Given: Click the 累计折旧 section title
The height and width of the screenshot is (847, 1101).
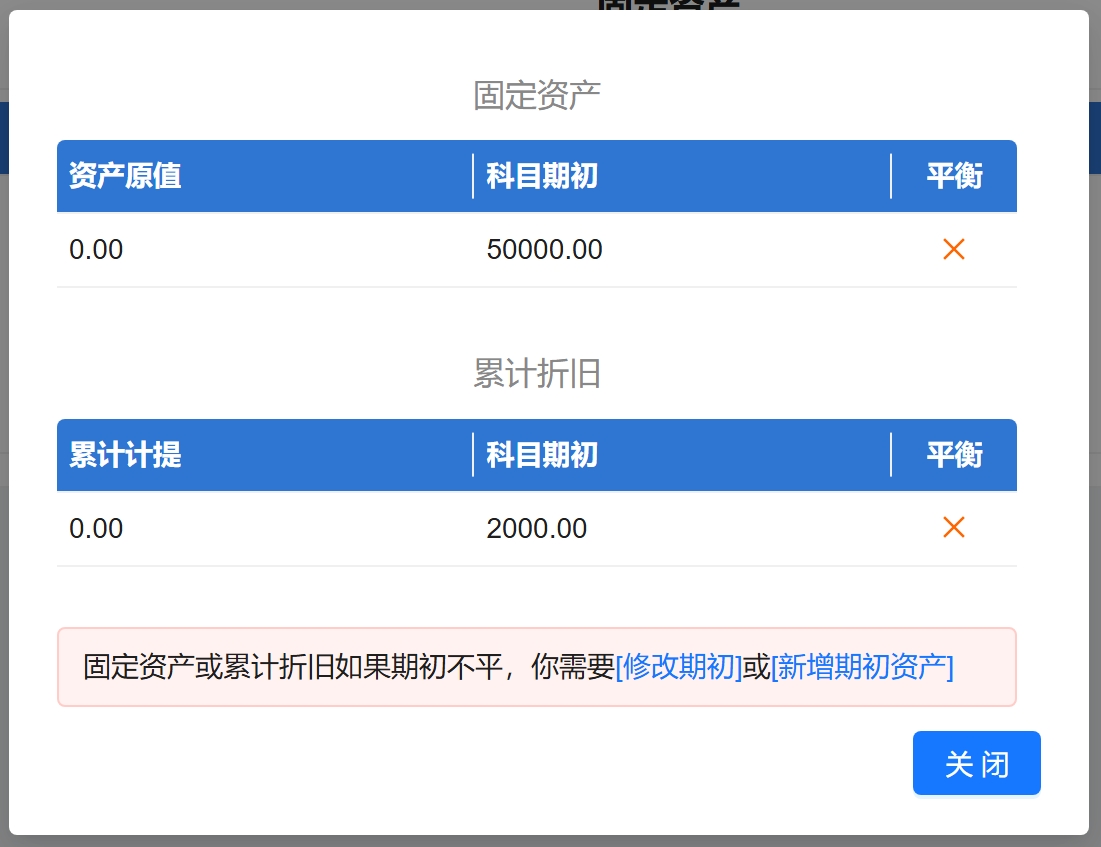Looking at the screenshot, I should pos(536,374).
